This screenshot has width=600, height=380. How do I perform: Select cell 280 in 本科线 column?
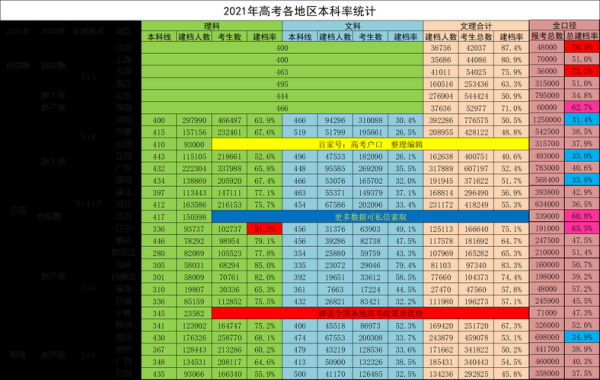[159, 253]
